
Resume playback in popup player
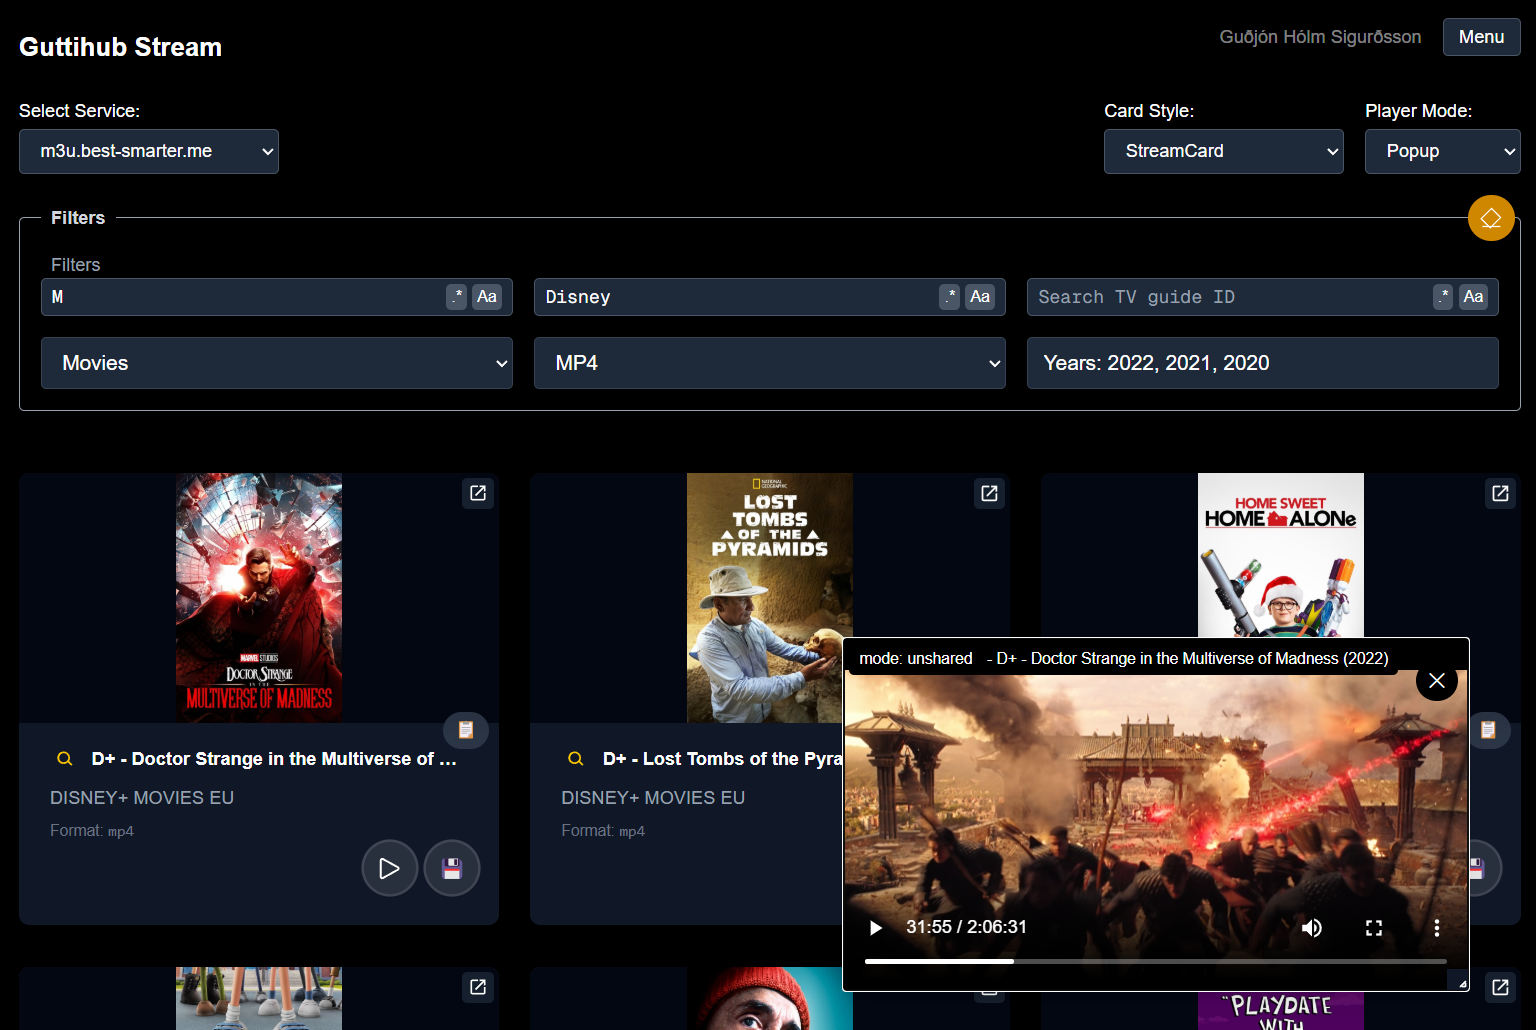tap(876, 927)
